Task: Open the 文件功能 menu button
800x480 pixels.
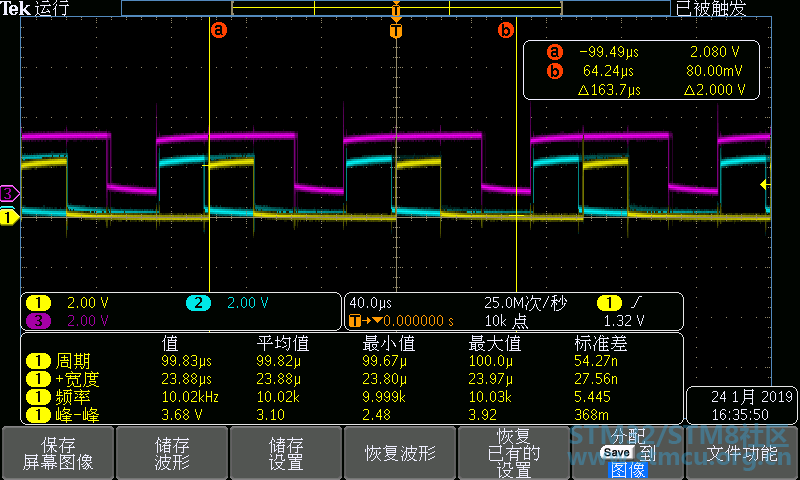Action: point(742,453)
